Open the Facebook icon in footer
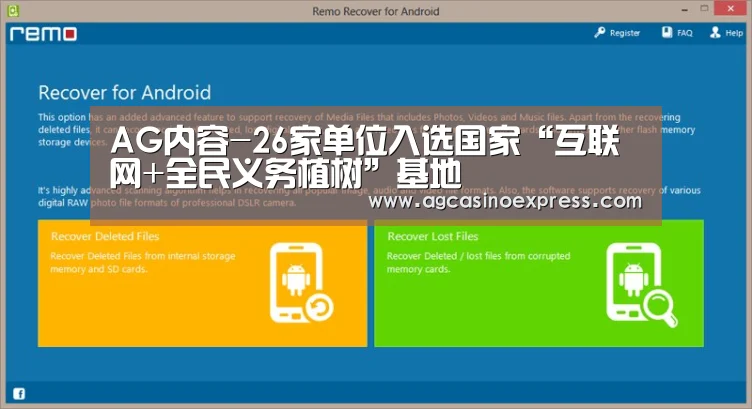The width and height of the screenshot is (752, 409). pyautogui.click(x=19, y=394)
